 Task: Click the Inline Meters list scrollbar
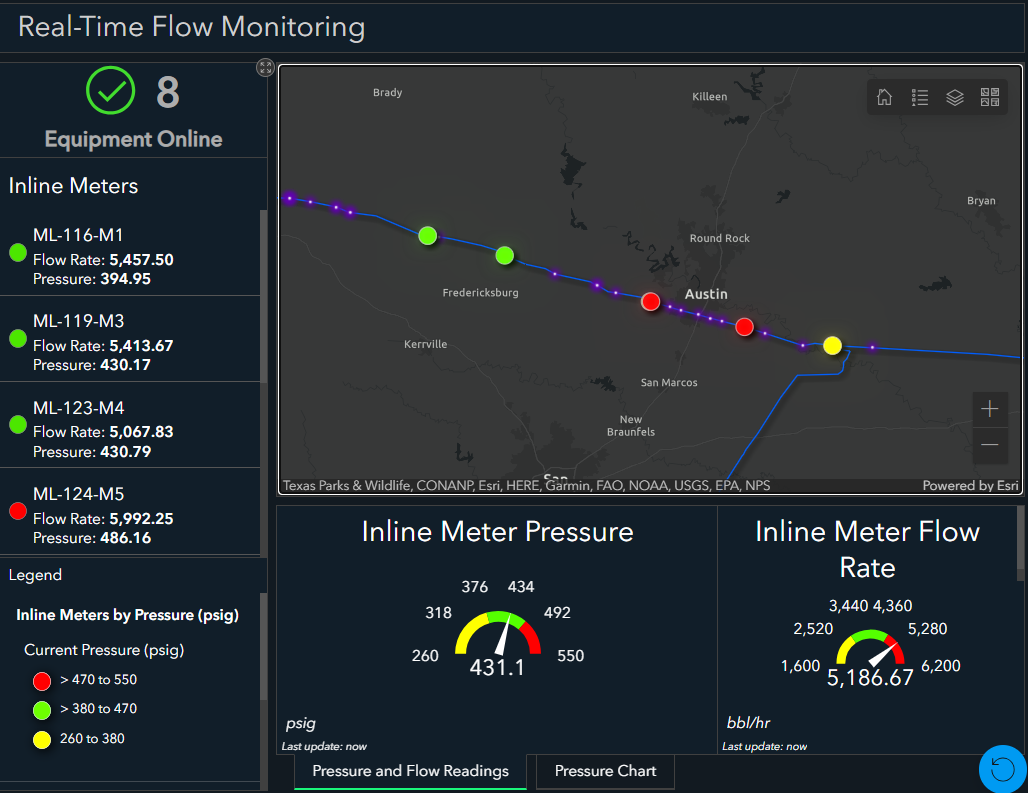(264, 296)
